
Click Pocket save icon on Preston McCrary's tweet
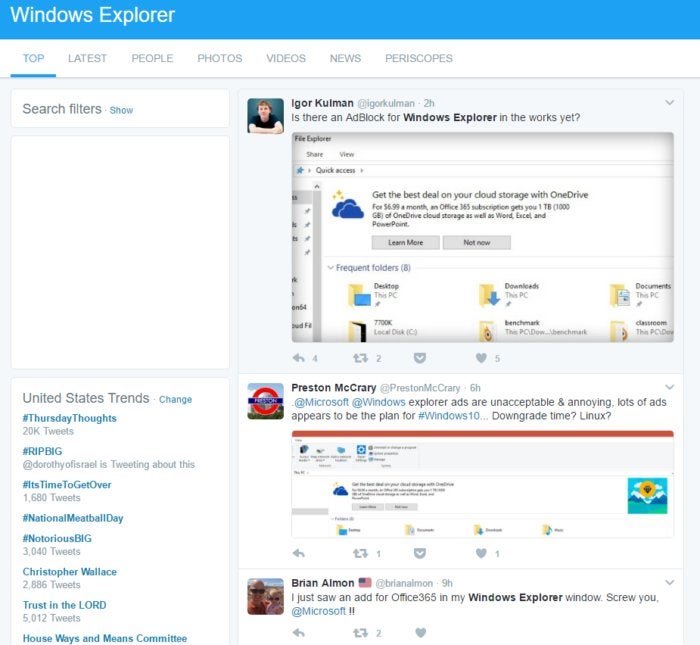click(x=420, y=553)
